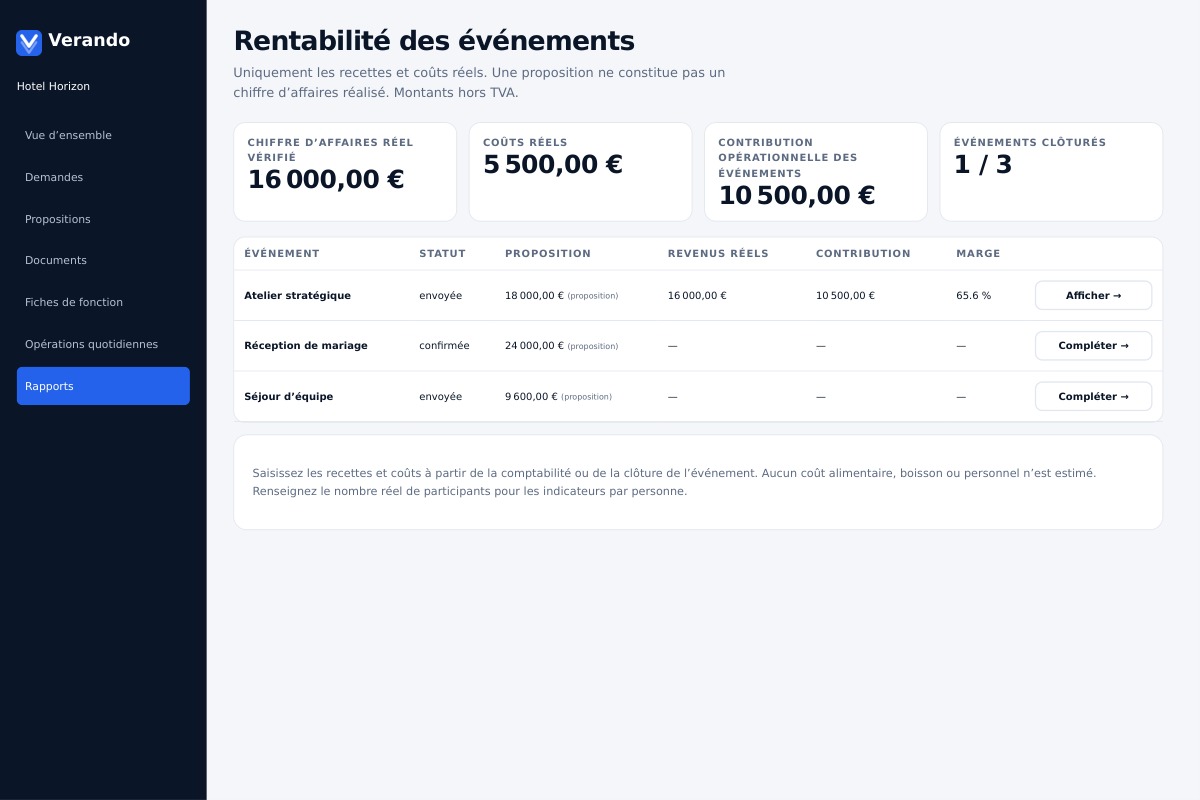This screenshot has height=800, width=1200.
Task: Click the Contribution column header
Action: tap(863, 254)
